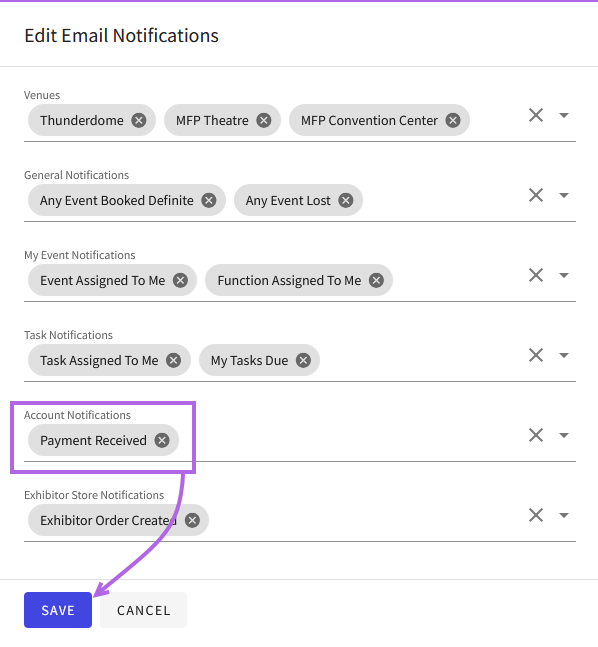Remove the MFP Convention Center chip
Image resolution: width=598 pixels, height=647 pixels.
tap(453, 120)
